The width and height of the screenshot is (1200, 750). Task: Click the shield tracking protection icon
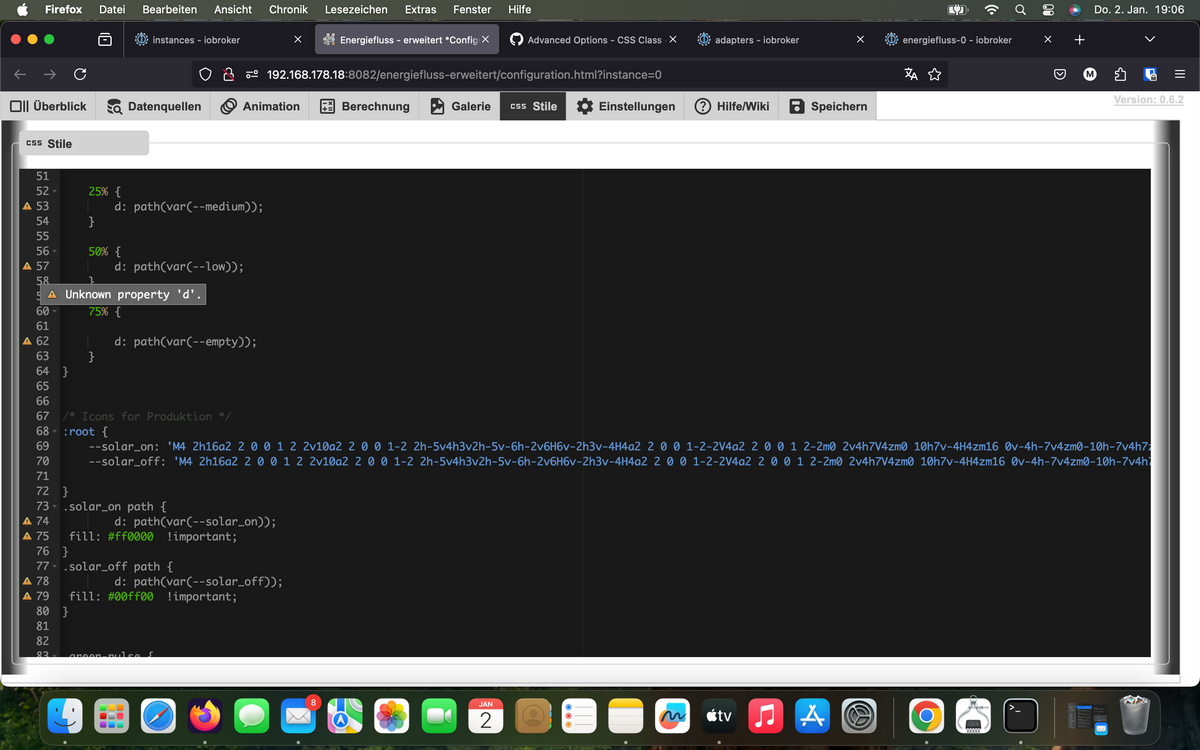tap(205, 74)
